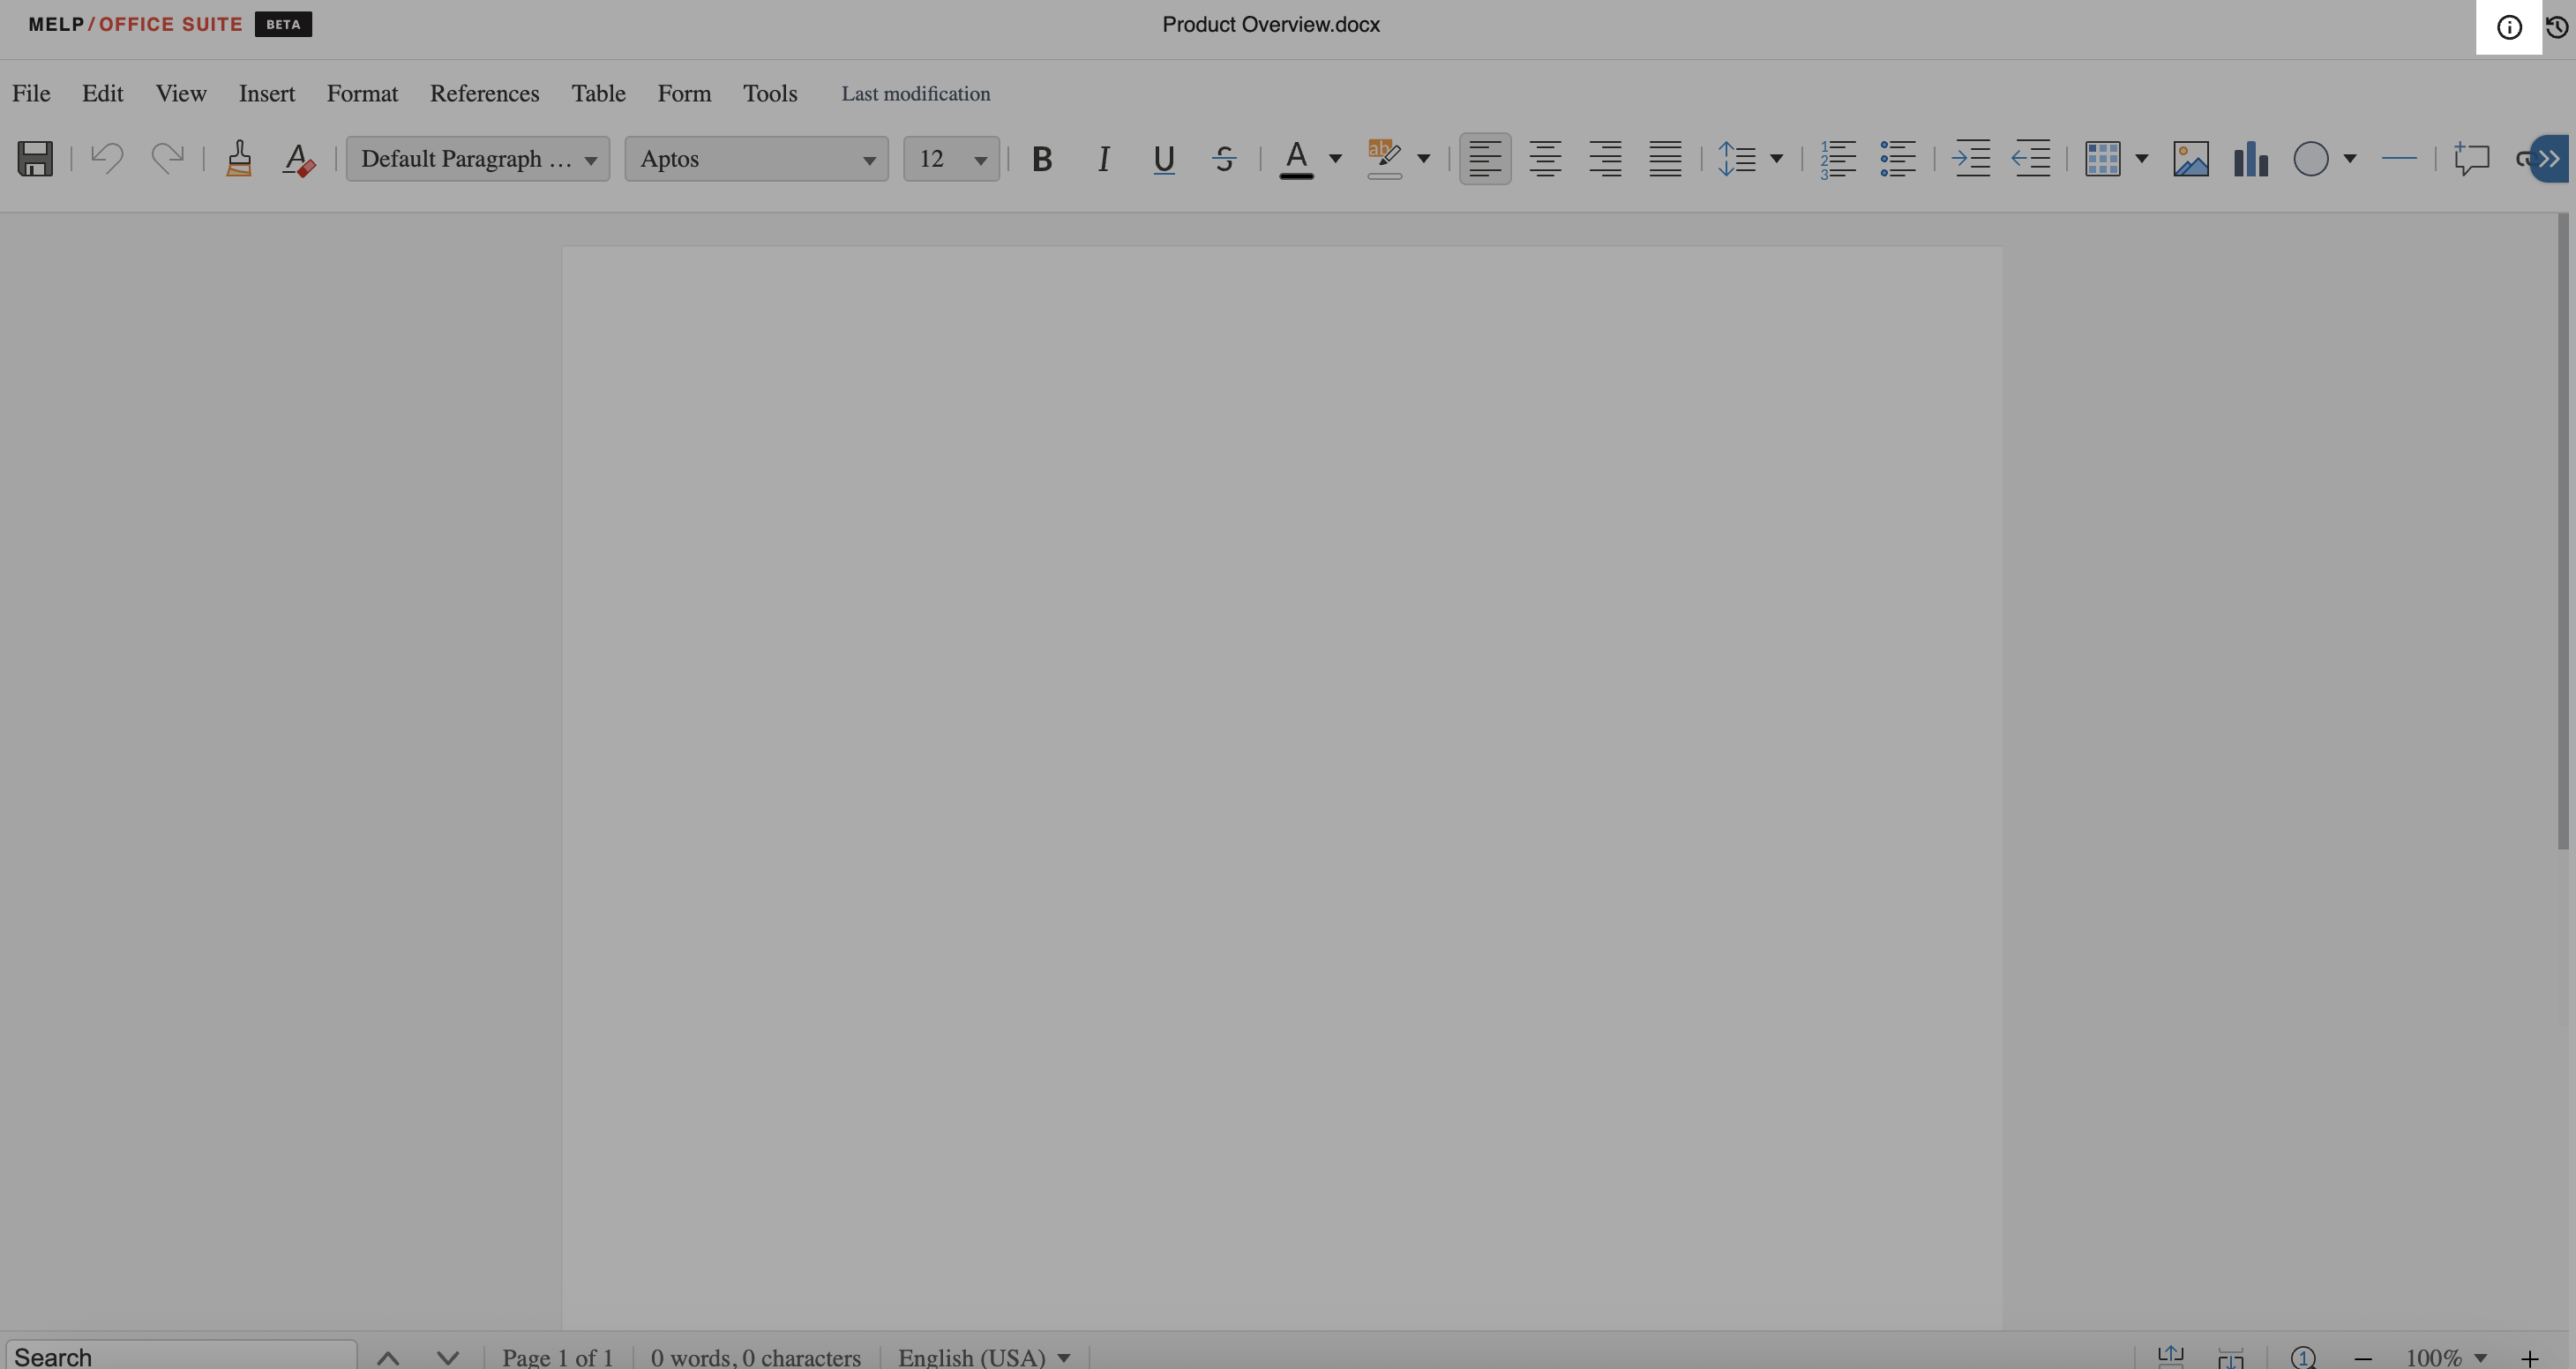Open the Default Paragraph style dropdown

478,158
